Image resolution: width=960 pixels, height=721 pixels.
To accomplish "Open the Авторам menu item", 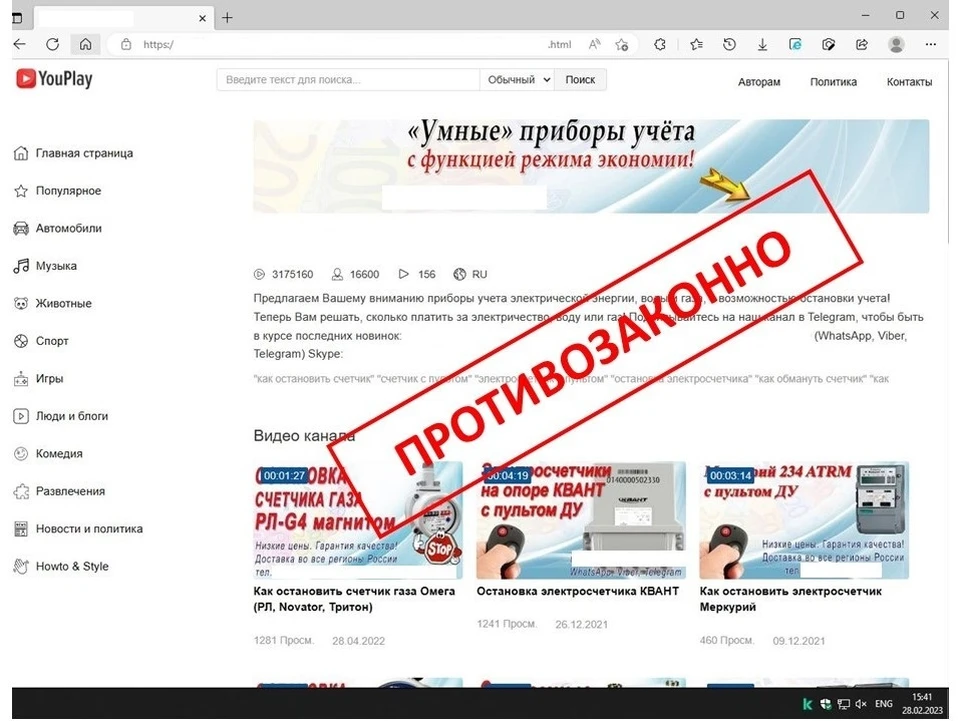I will click(759, 82).
